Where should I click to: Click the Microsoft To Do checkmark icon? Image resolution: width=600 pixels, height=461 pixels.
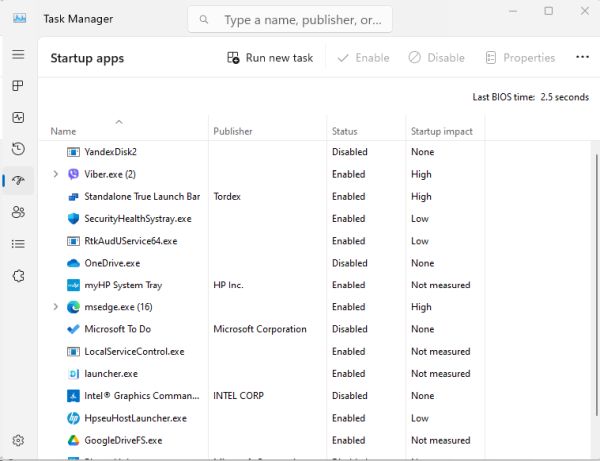click(73, 329)
